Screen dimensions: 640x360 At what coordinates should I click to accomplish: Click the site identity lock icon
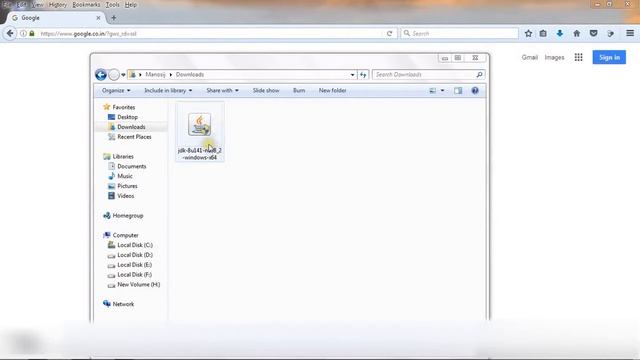[x=32, y=33]
